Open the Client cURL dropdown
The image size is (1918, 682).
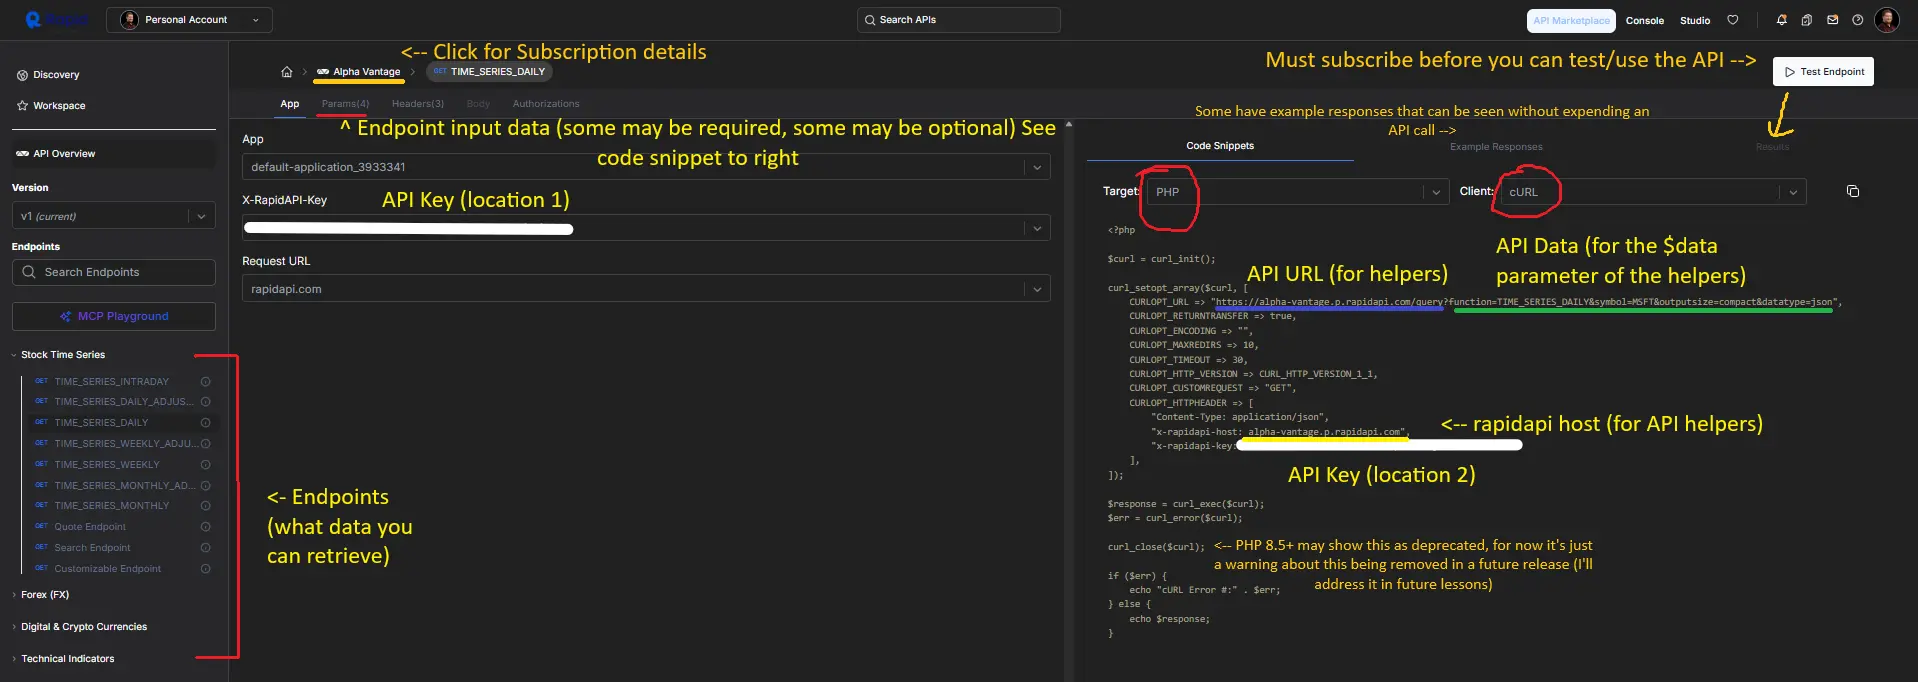1653,192
